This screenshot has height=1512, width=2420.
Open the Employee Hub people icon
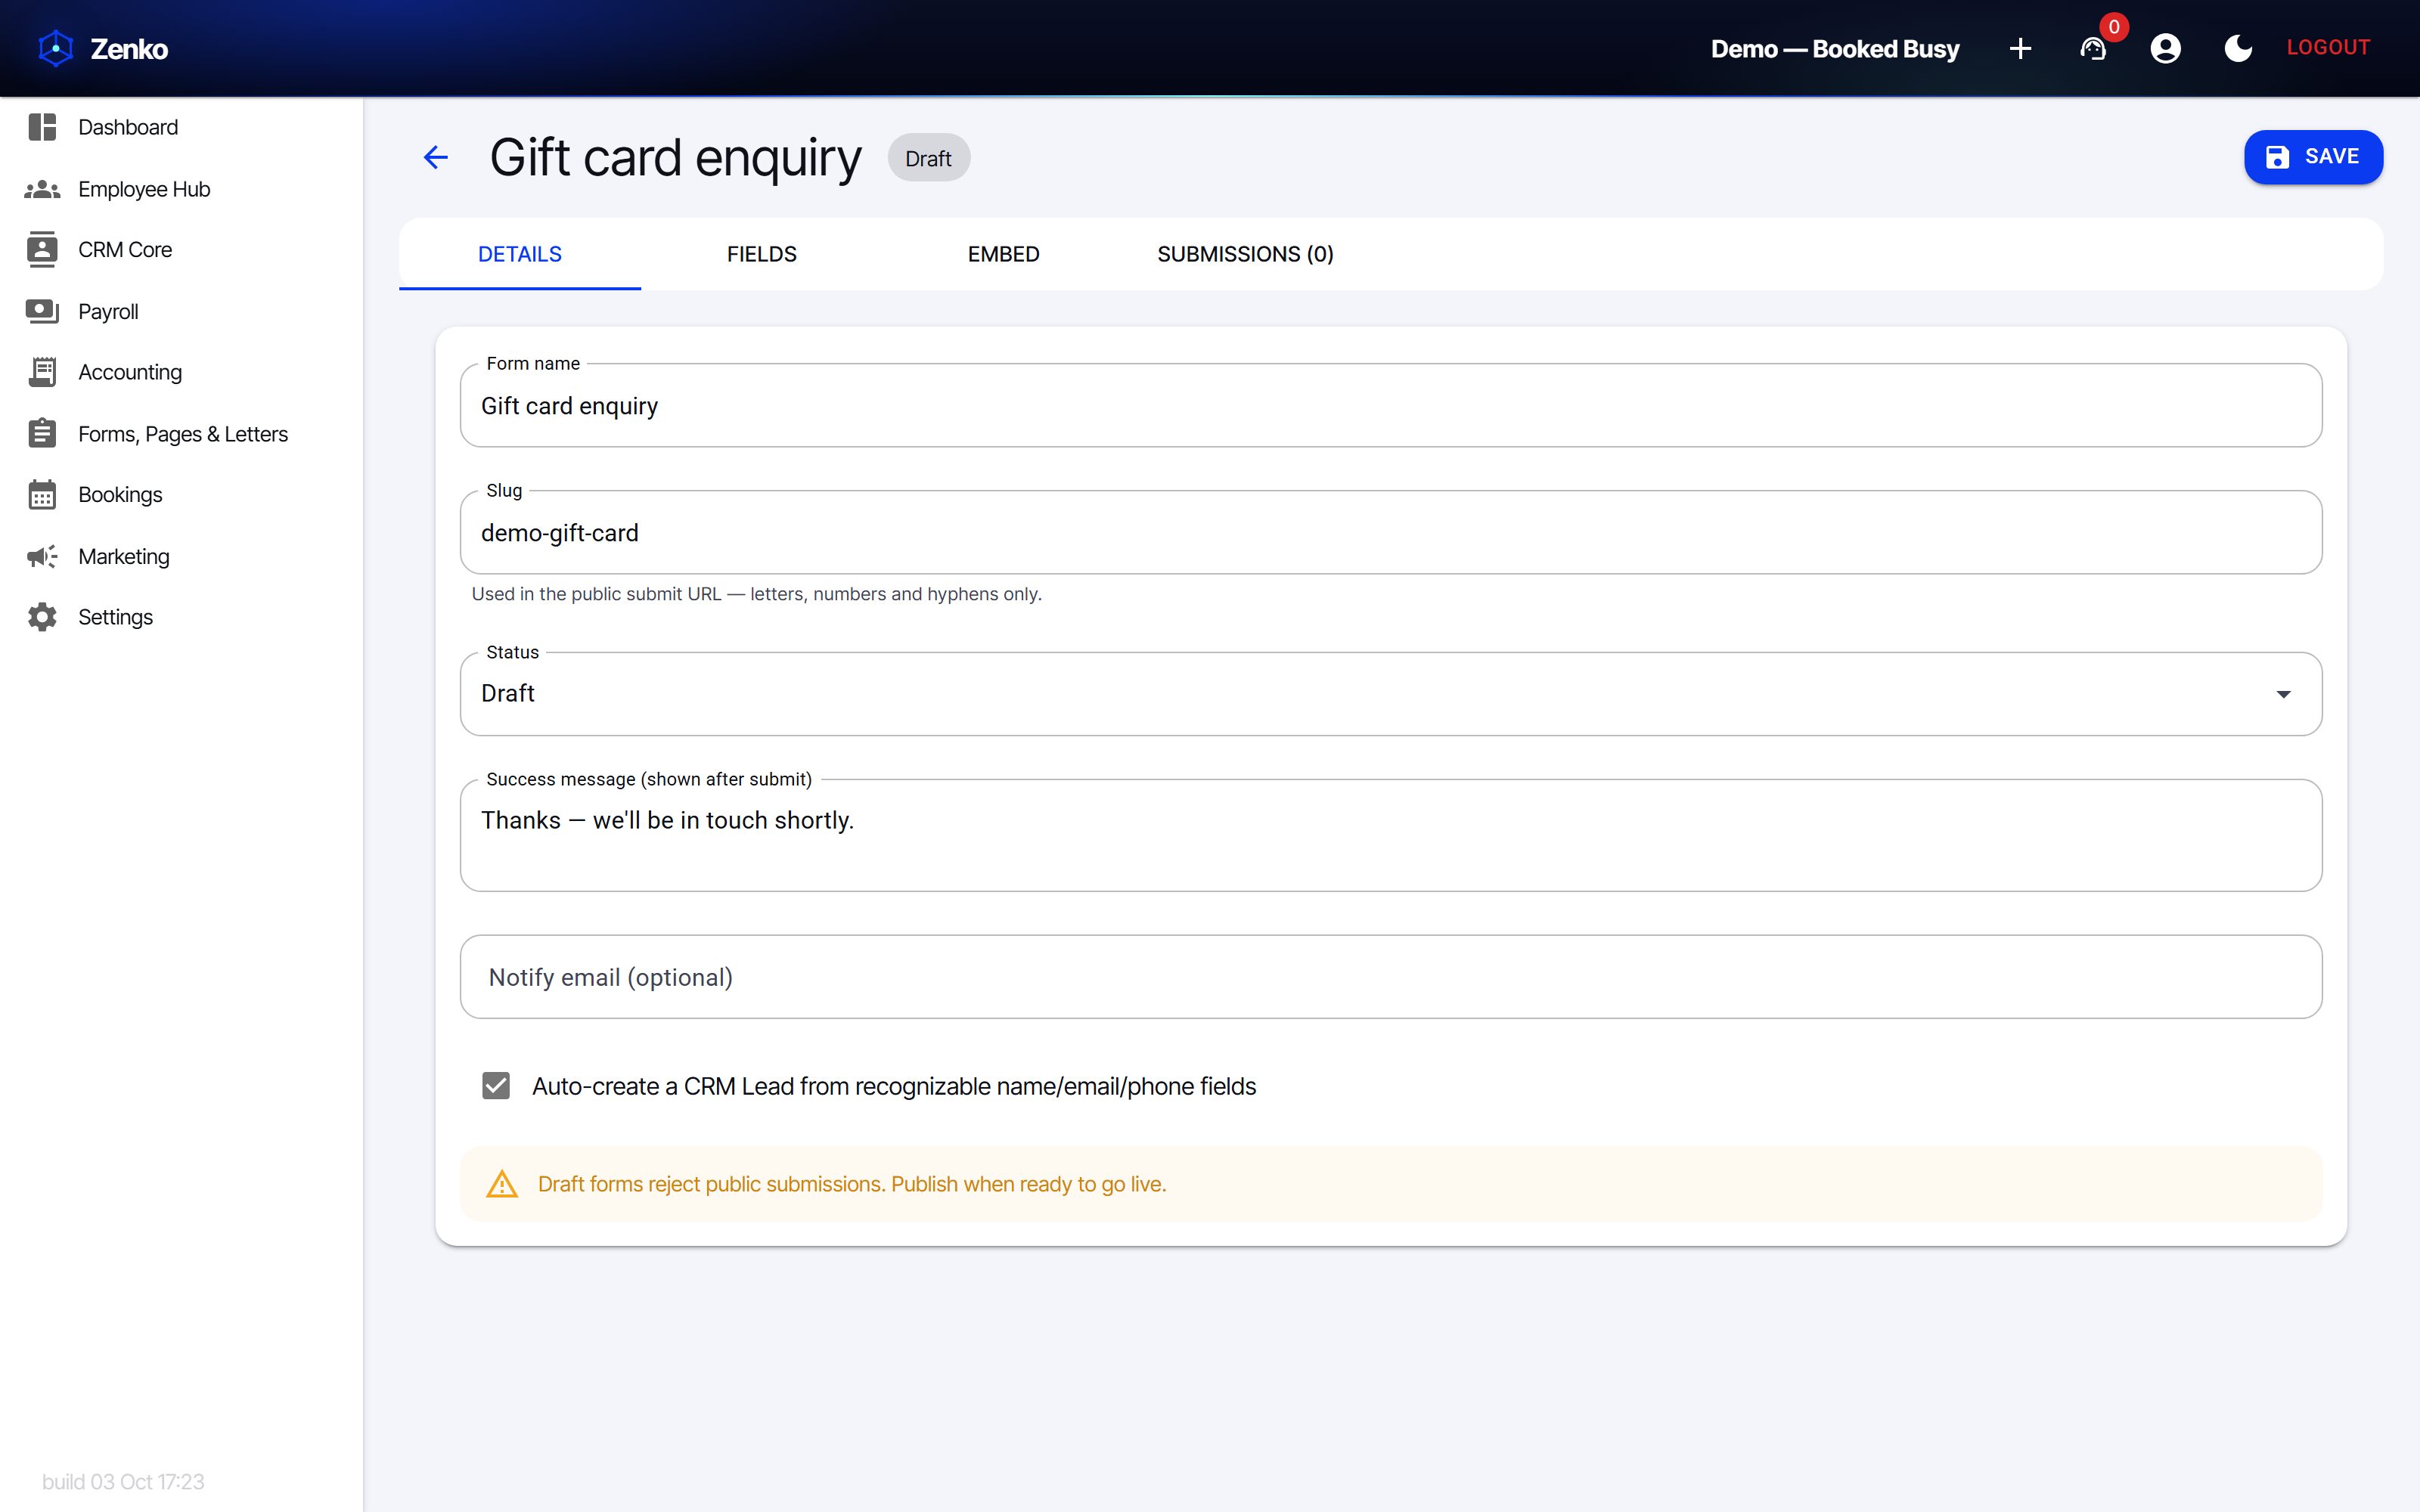pyautogui.click(x=42, y=189)
